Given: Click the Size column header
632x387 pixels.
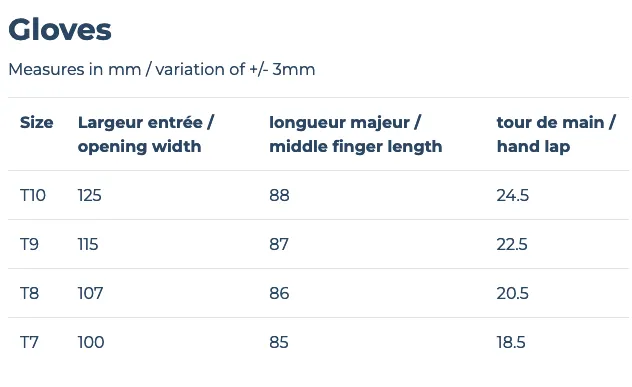Looking at the screenshot, I should click(x=37, y=123).
